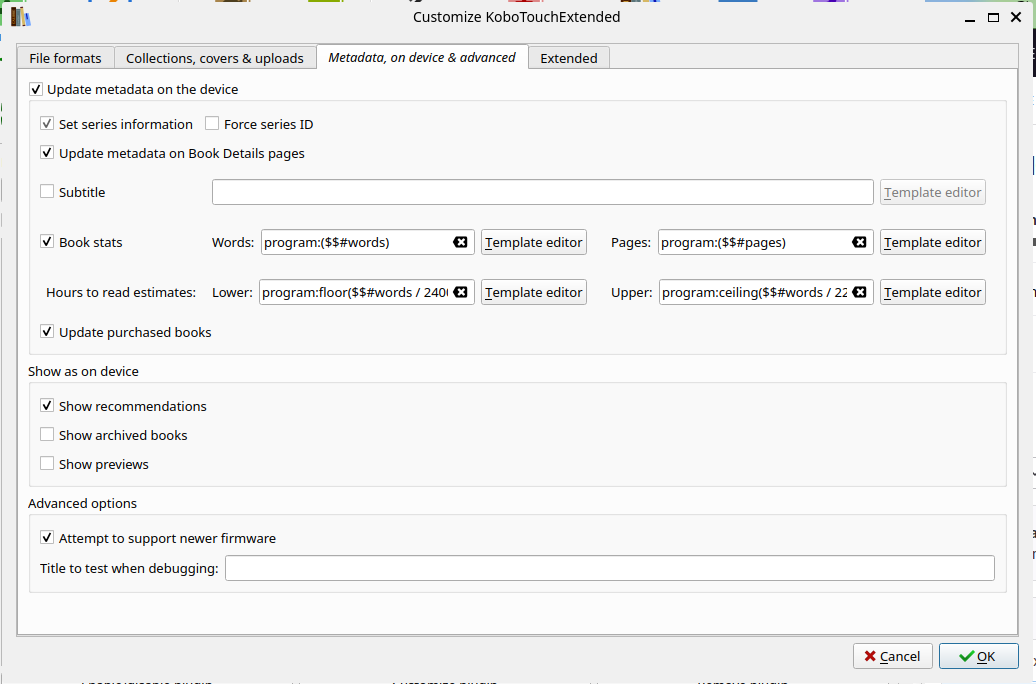Focus Title to test when debugging field
Image resolution: width=1036 pixels, height=684 pixels.
click(x=610, y=568)
